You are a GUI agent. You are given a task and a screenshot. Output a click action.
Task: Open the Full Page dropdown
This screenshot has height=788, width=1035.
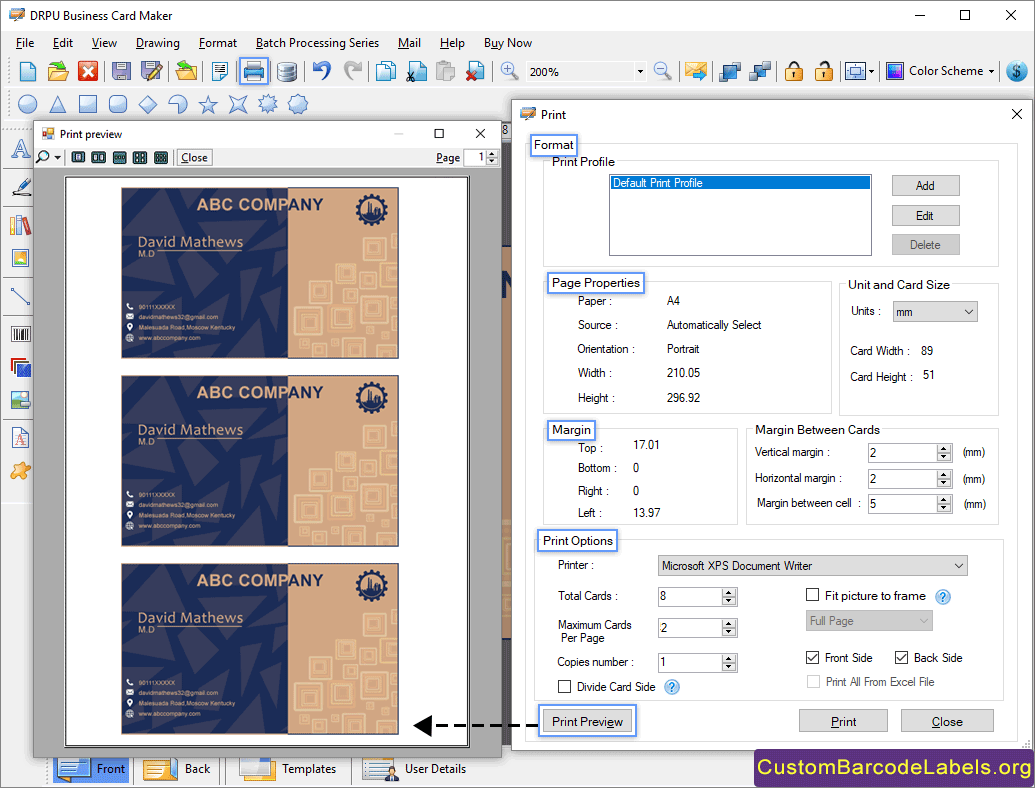point(869,620)
